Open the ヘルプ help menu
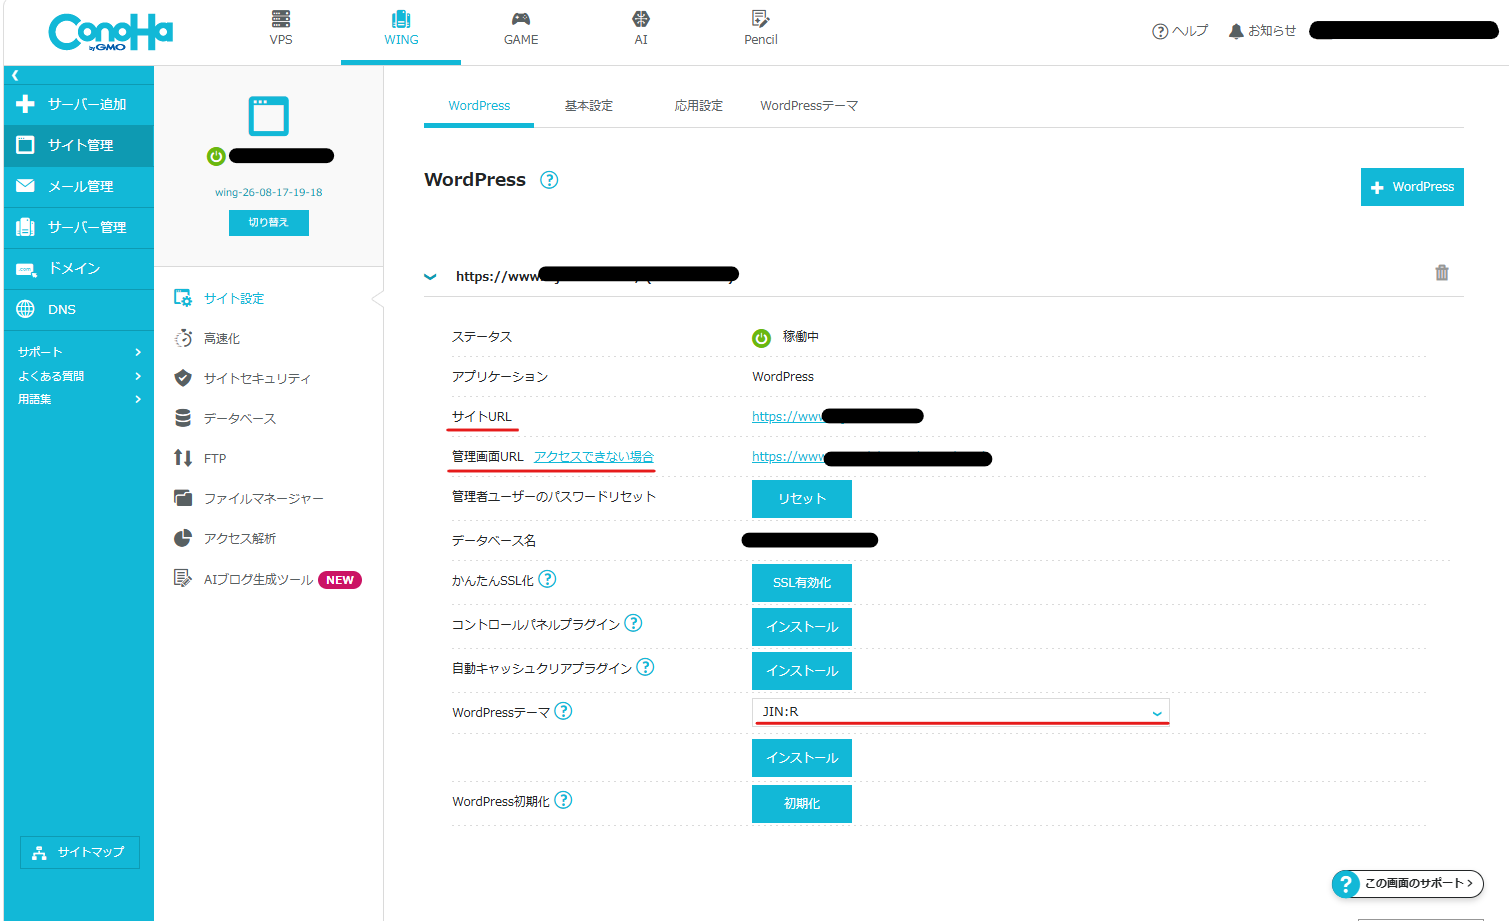1509x921 pixels. pyautogui.click(x=1180, y=31)
